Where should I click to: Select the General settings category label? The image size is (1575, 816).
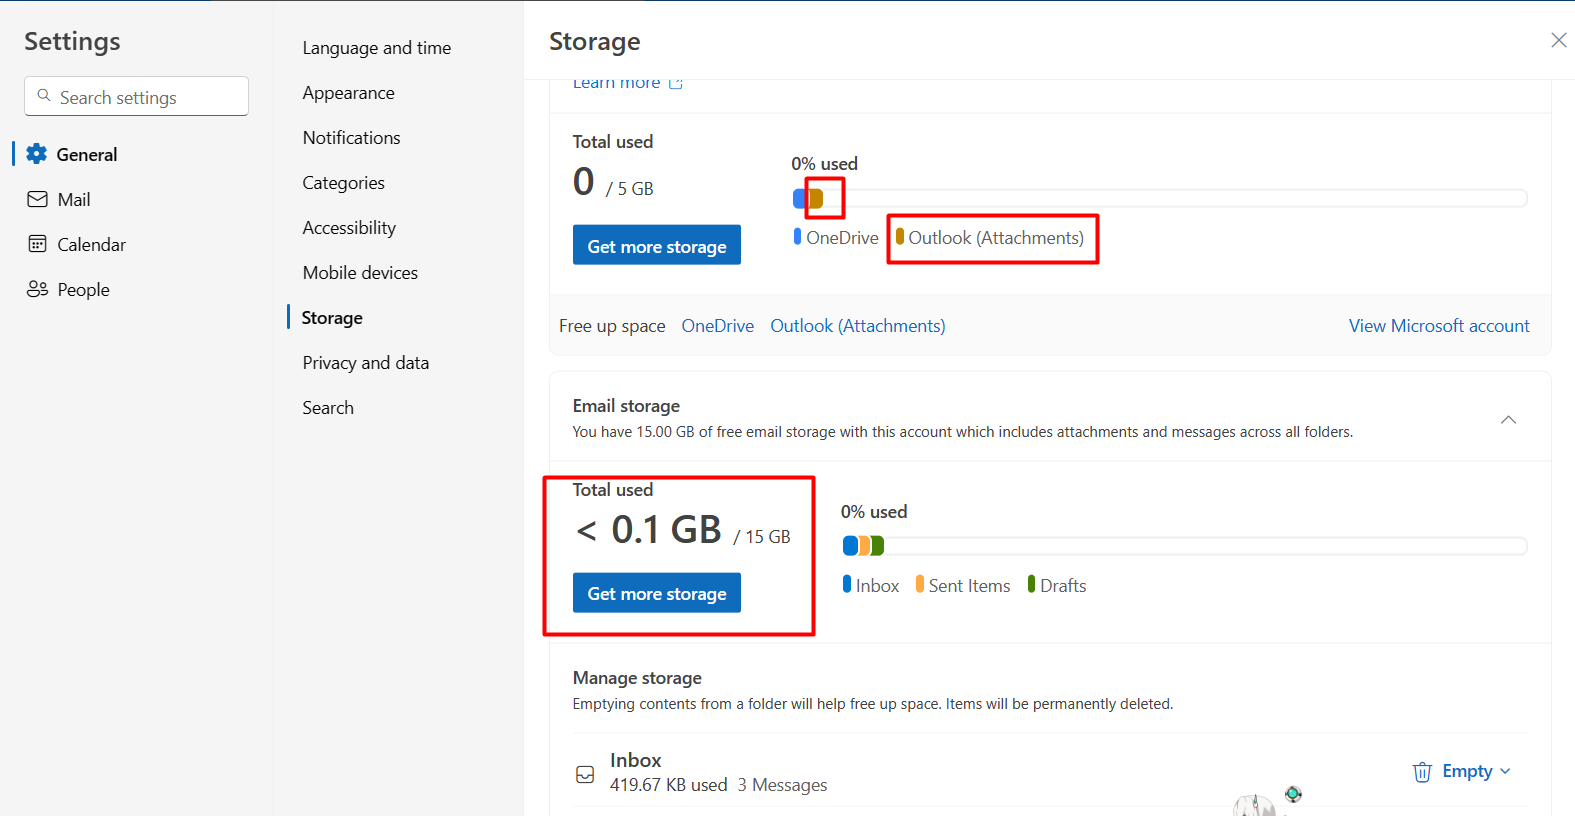click(x=87, y=155)
